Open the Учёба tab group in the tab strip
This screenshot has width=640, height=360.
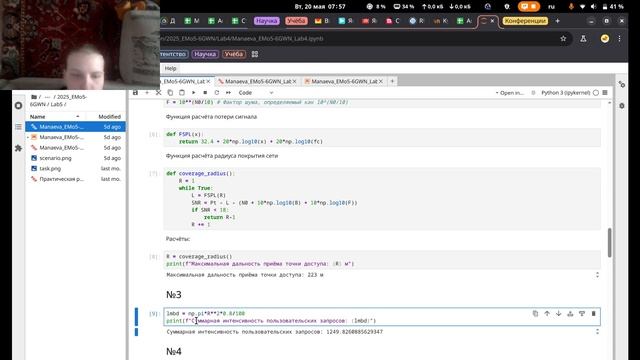pyautogui.click(x=296, y=21)
